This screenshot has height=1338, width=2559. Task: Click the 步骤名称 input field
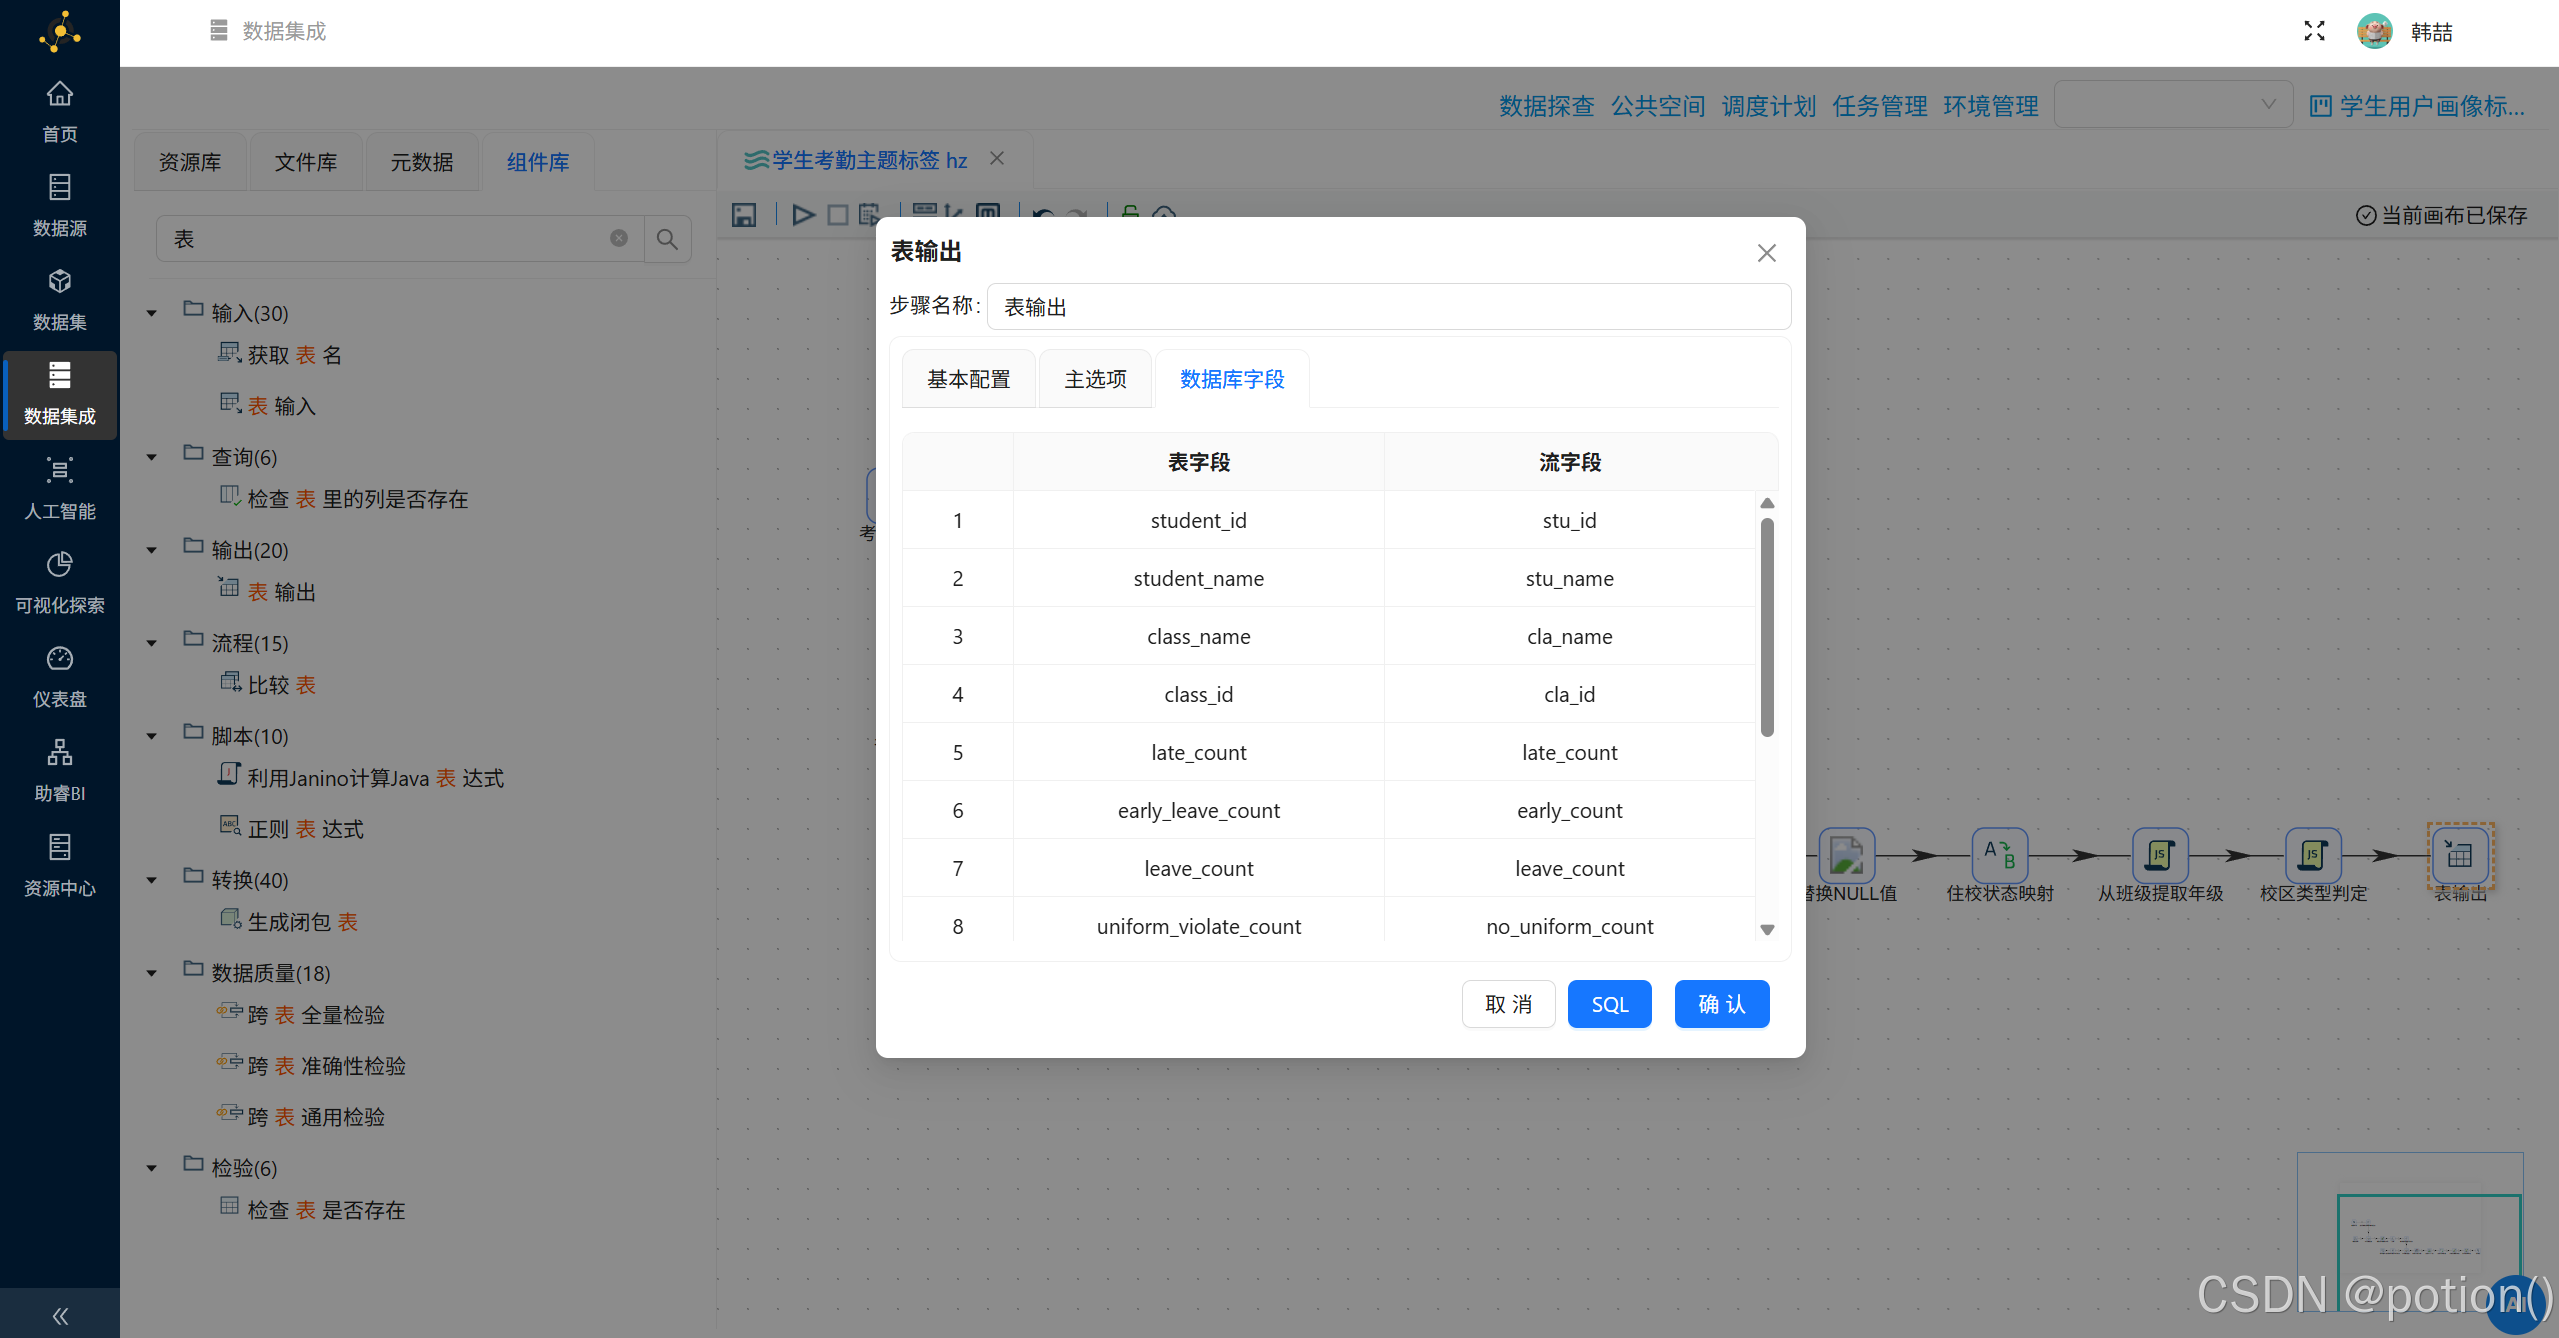coord(1388,307)
